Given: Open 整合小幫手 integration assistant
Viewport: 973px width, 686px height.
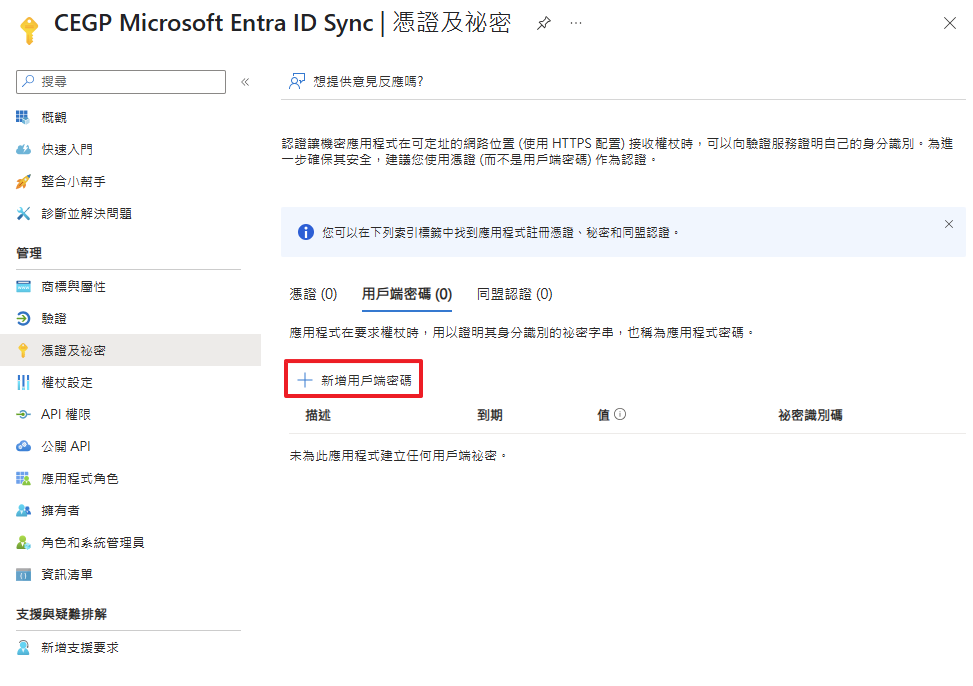Looking at the screenshot, I should pos(73,182).
